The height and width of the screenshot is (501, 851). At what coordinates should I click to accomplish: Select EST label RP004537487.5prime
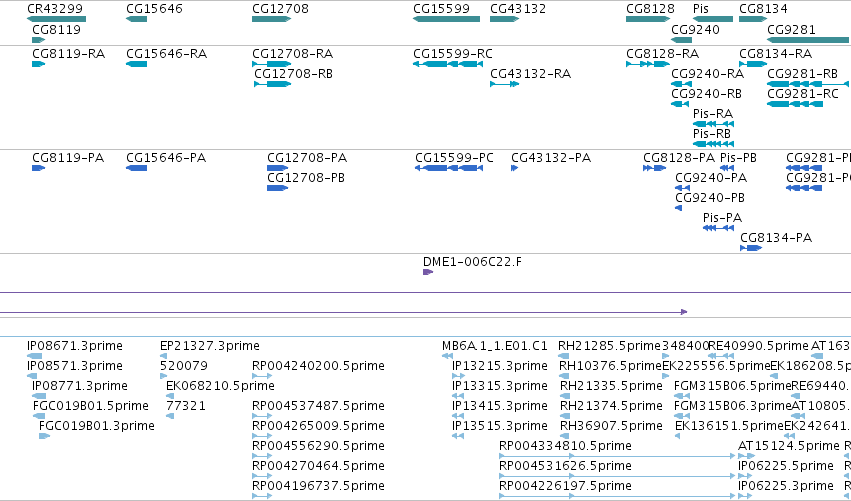[318, 406]
